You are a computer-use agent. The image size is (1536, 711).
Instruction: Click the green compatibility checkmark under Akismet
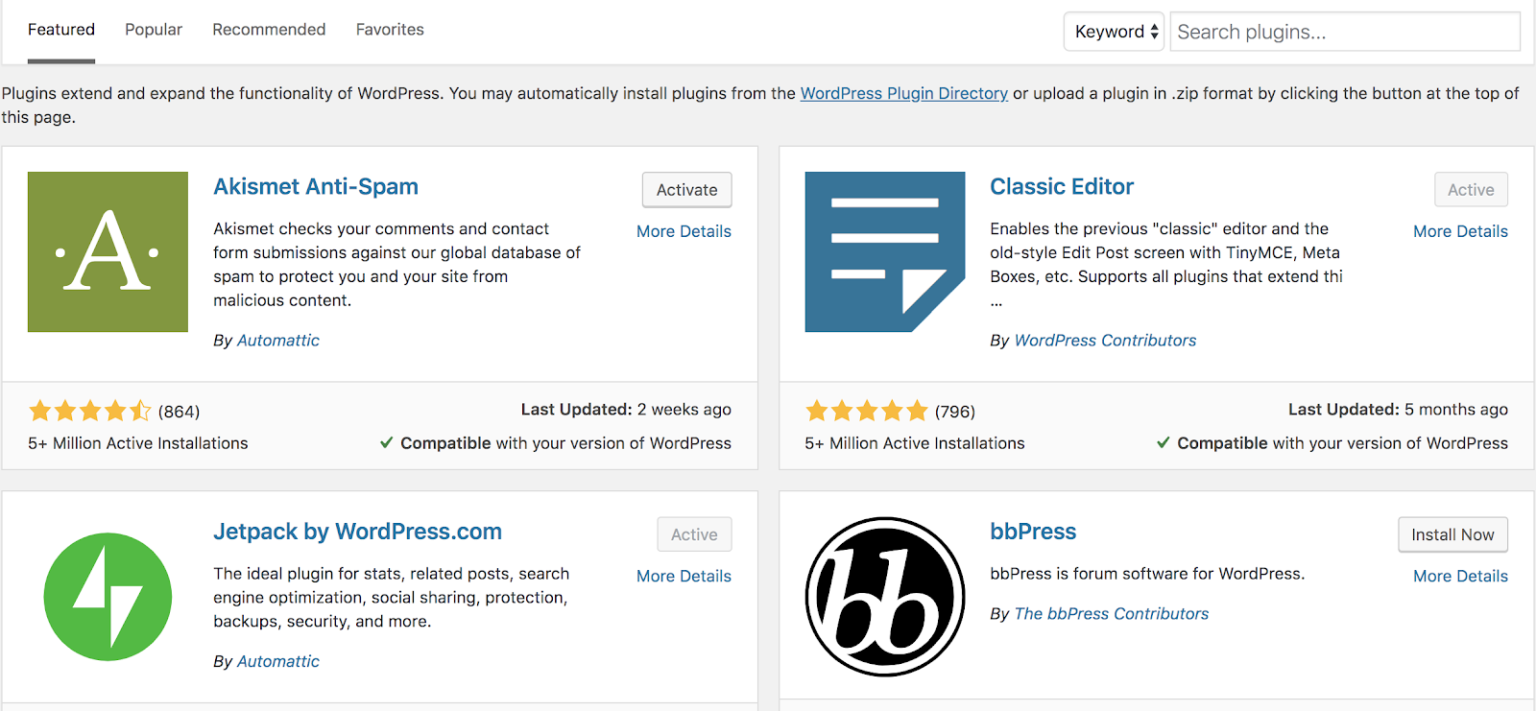(x=386, y=443)
